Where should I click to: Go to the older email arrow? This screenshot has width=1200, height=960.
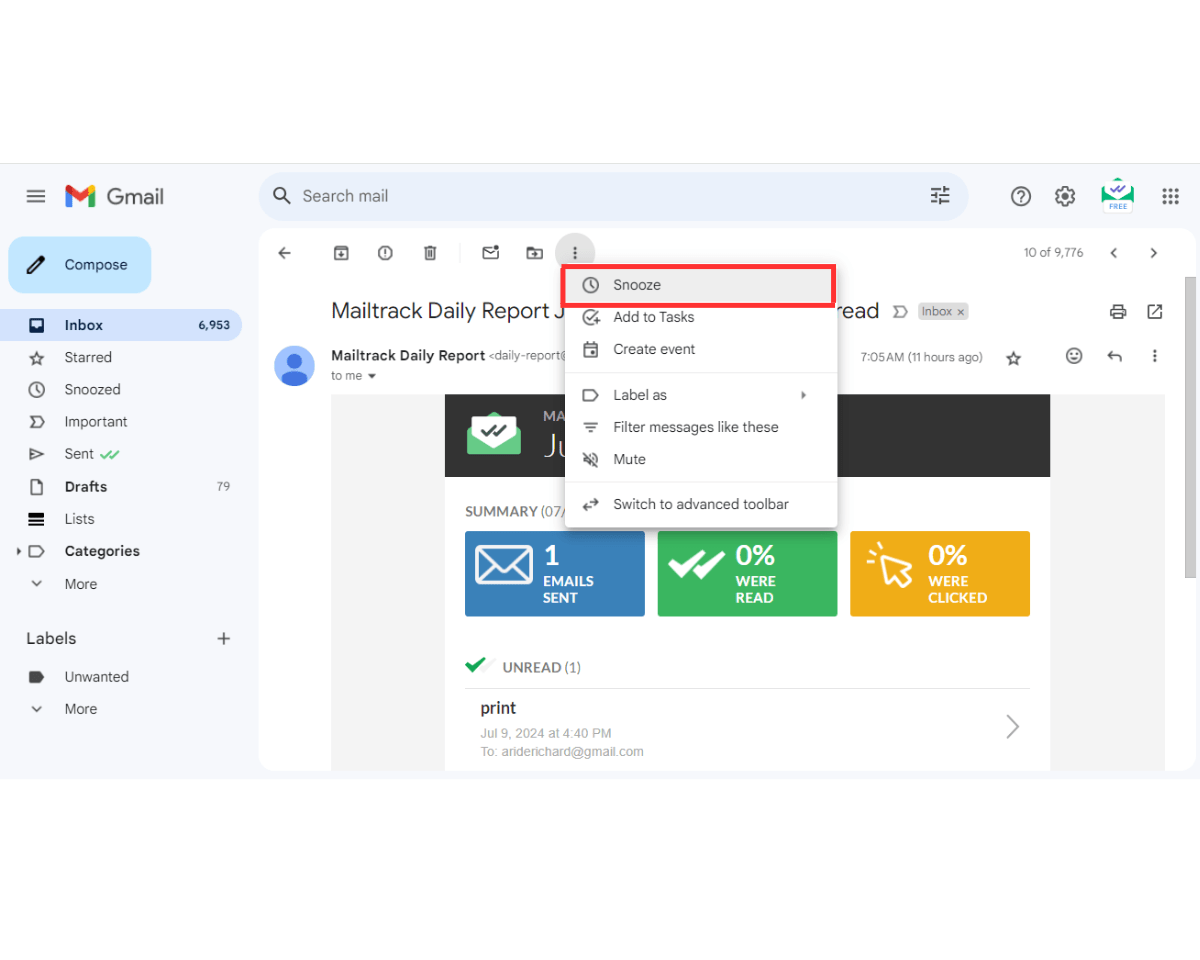point(1153,253)
